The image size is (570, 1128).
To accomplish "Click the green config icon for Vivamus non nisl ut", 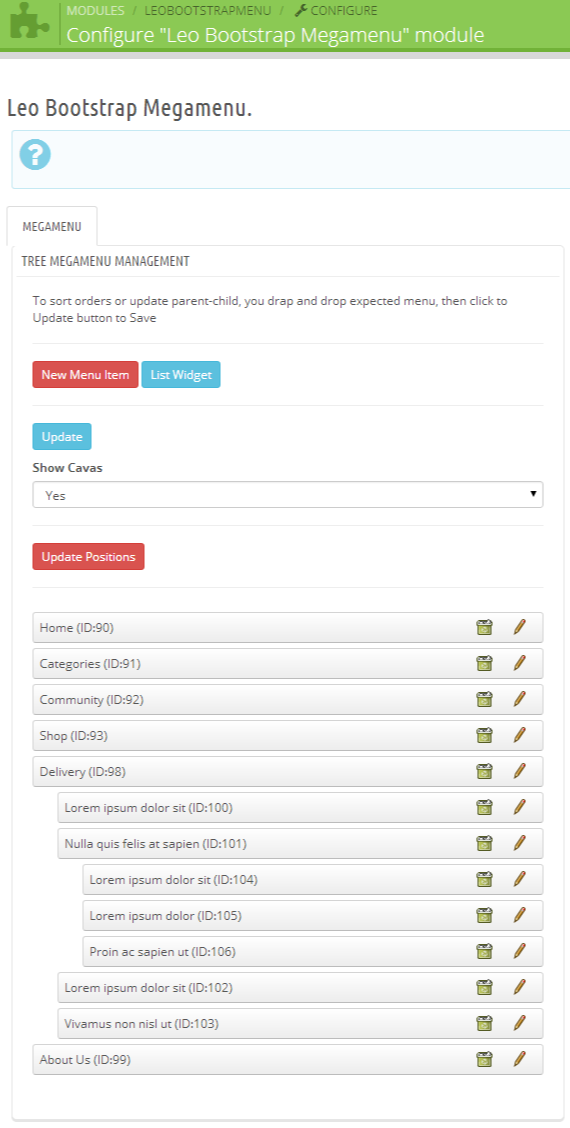I will coord(484,1023).
